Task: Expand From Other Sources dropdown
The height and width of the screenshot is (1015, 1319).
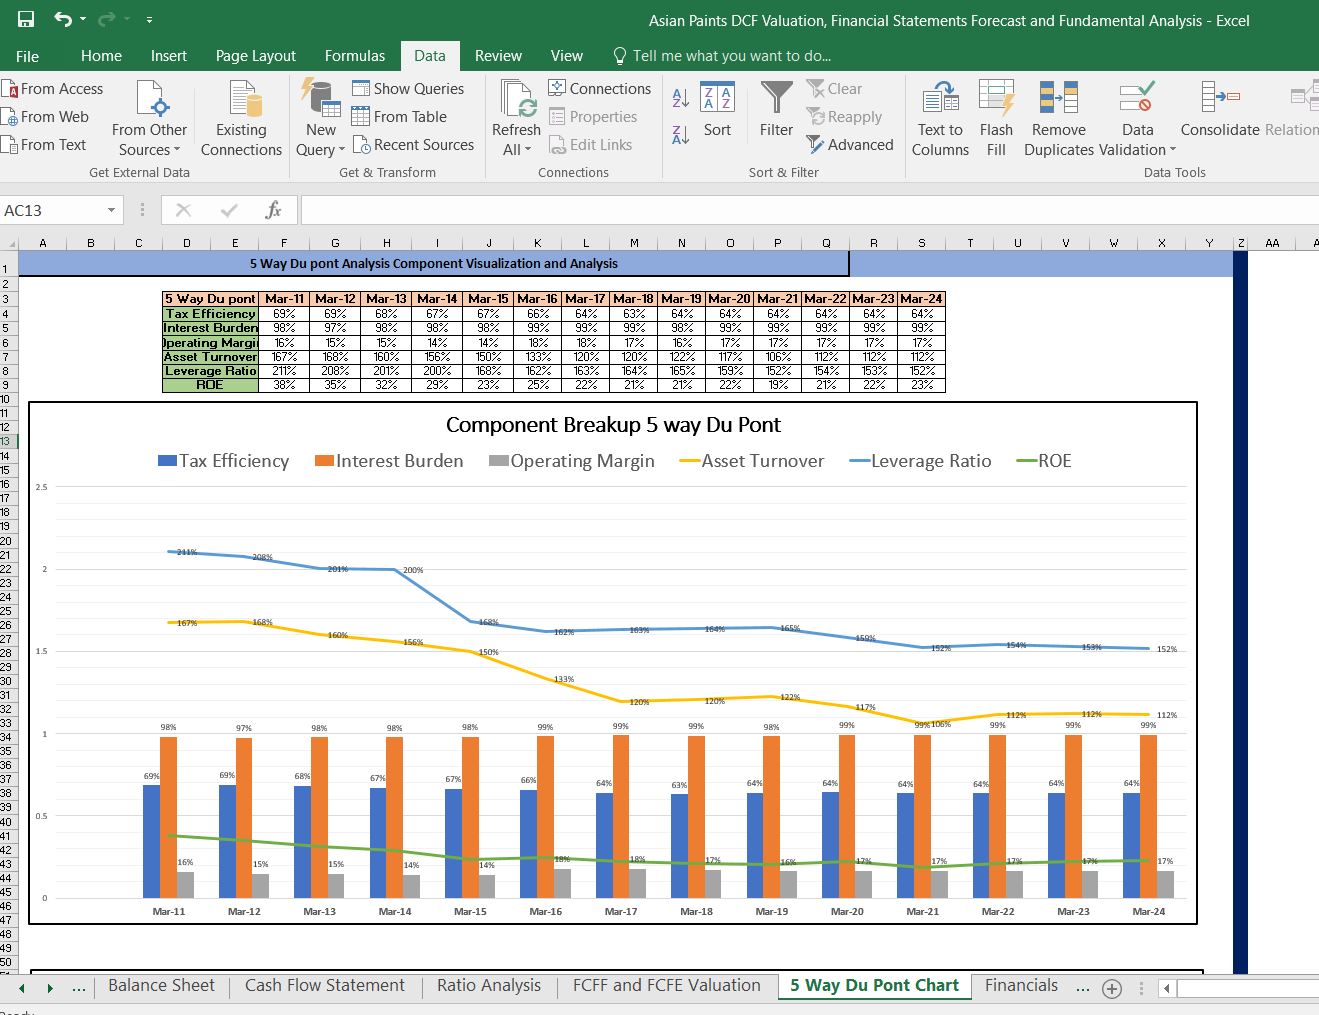Action: tap(150, 120)
